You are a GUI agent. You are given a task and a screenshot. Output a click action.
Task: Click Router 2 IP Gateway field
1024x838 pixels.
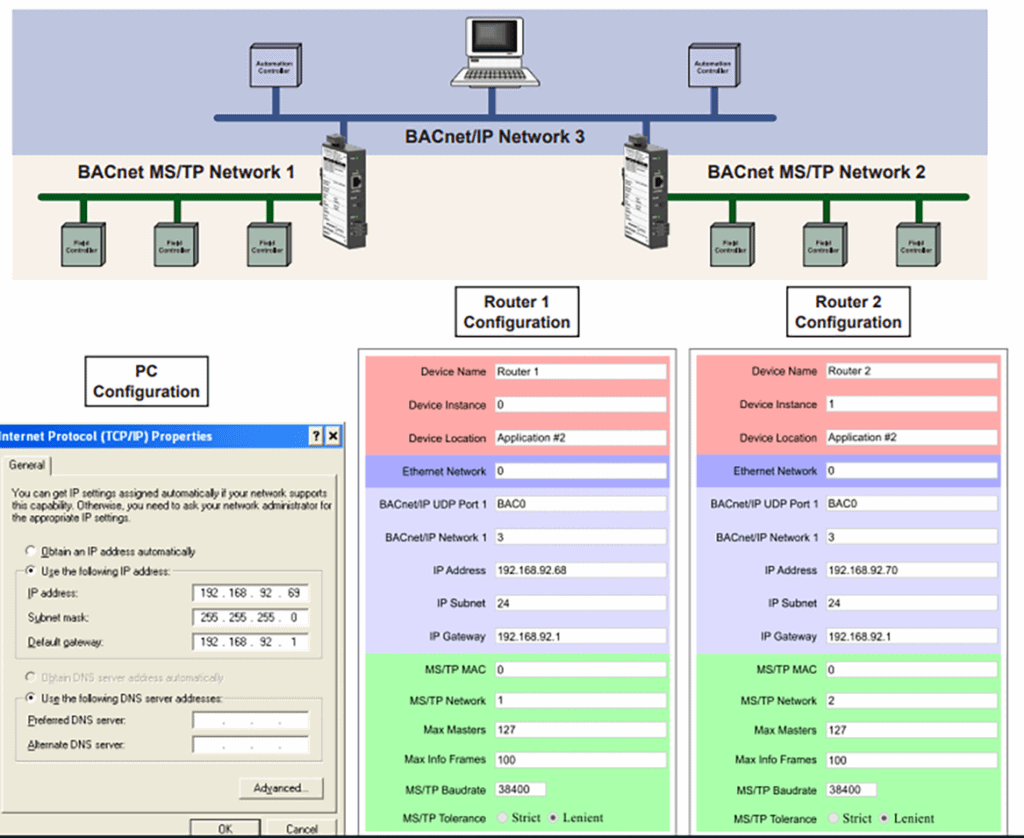[x=912, y=636]
